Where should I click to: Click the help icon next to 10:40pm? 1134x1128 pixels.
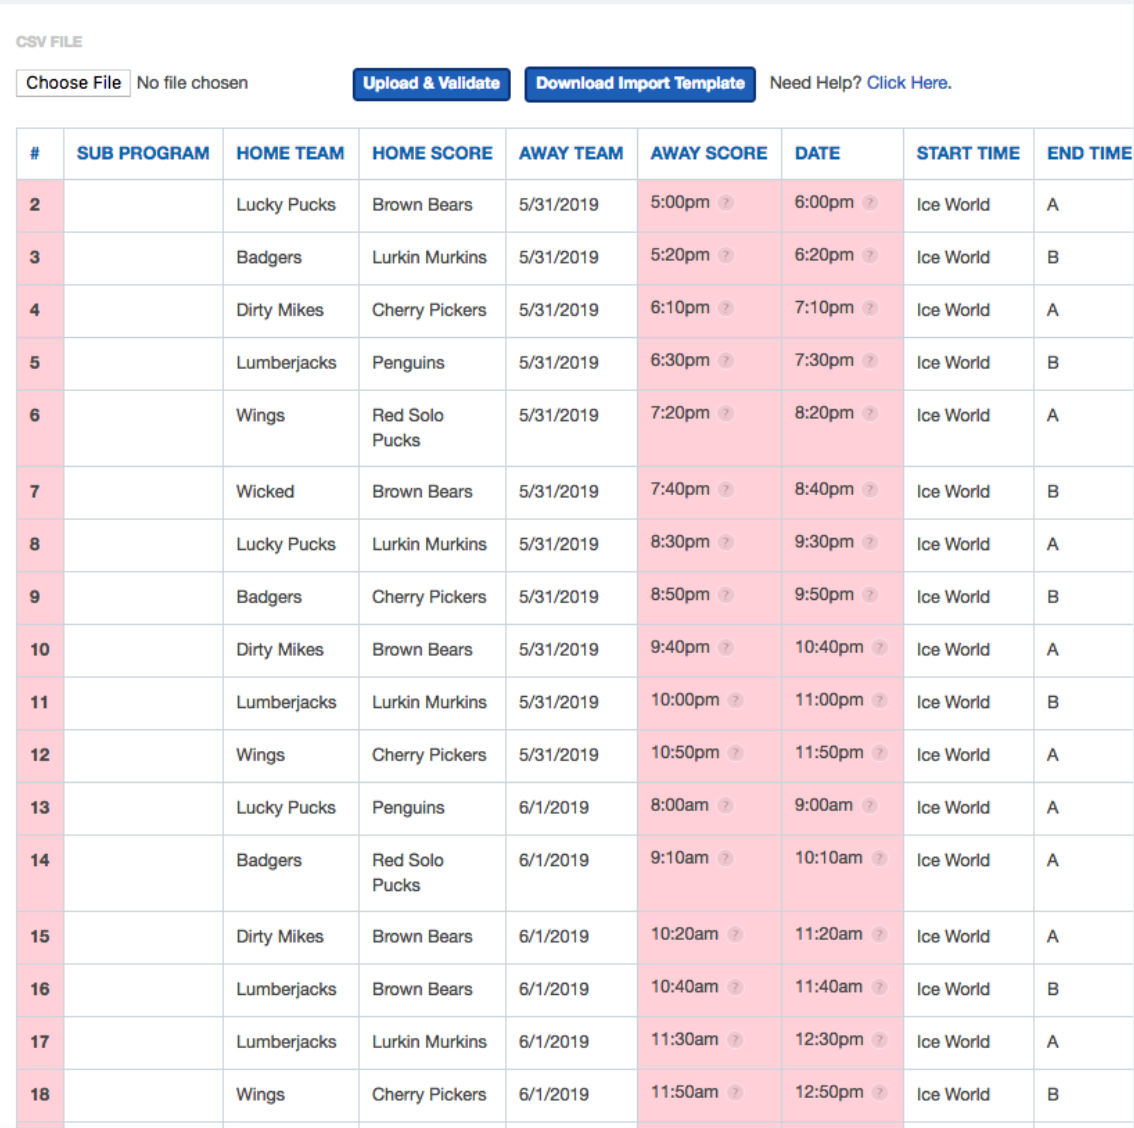[879, 648]
